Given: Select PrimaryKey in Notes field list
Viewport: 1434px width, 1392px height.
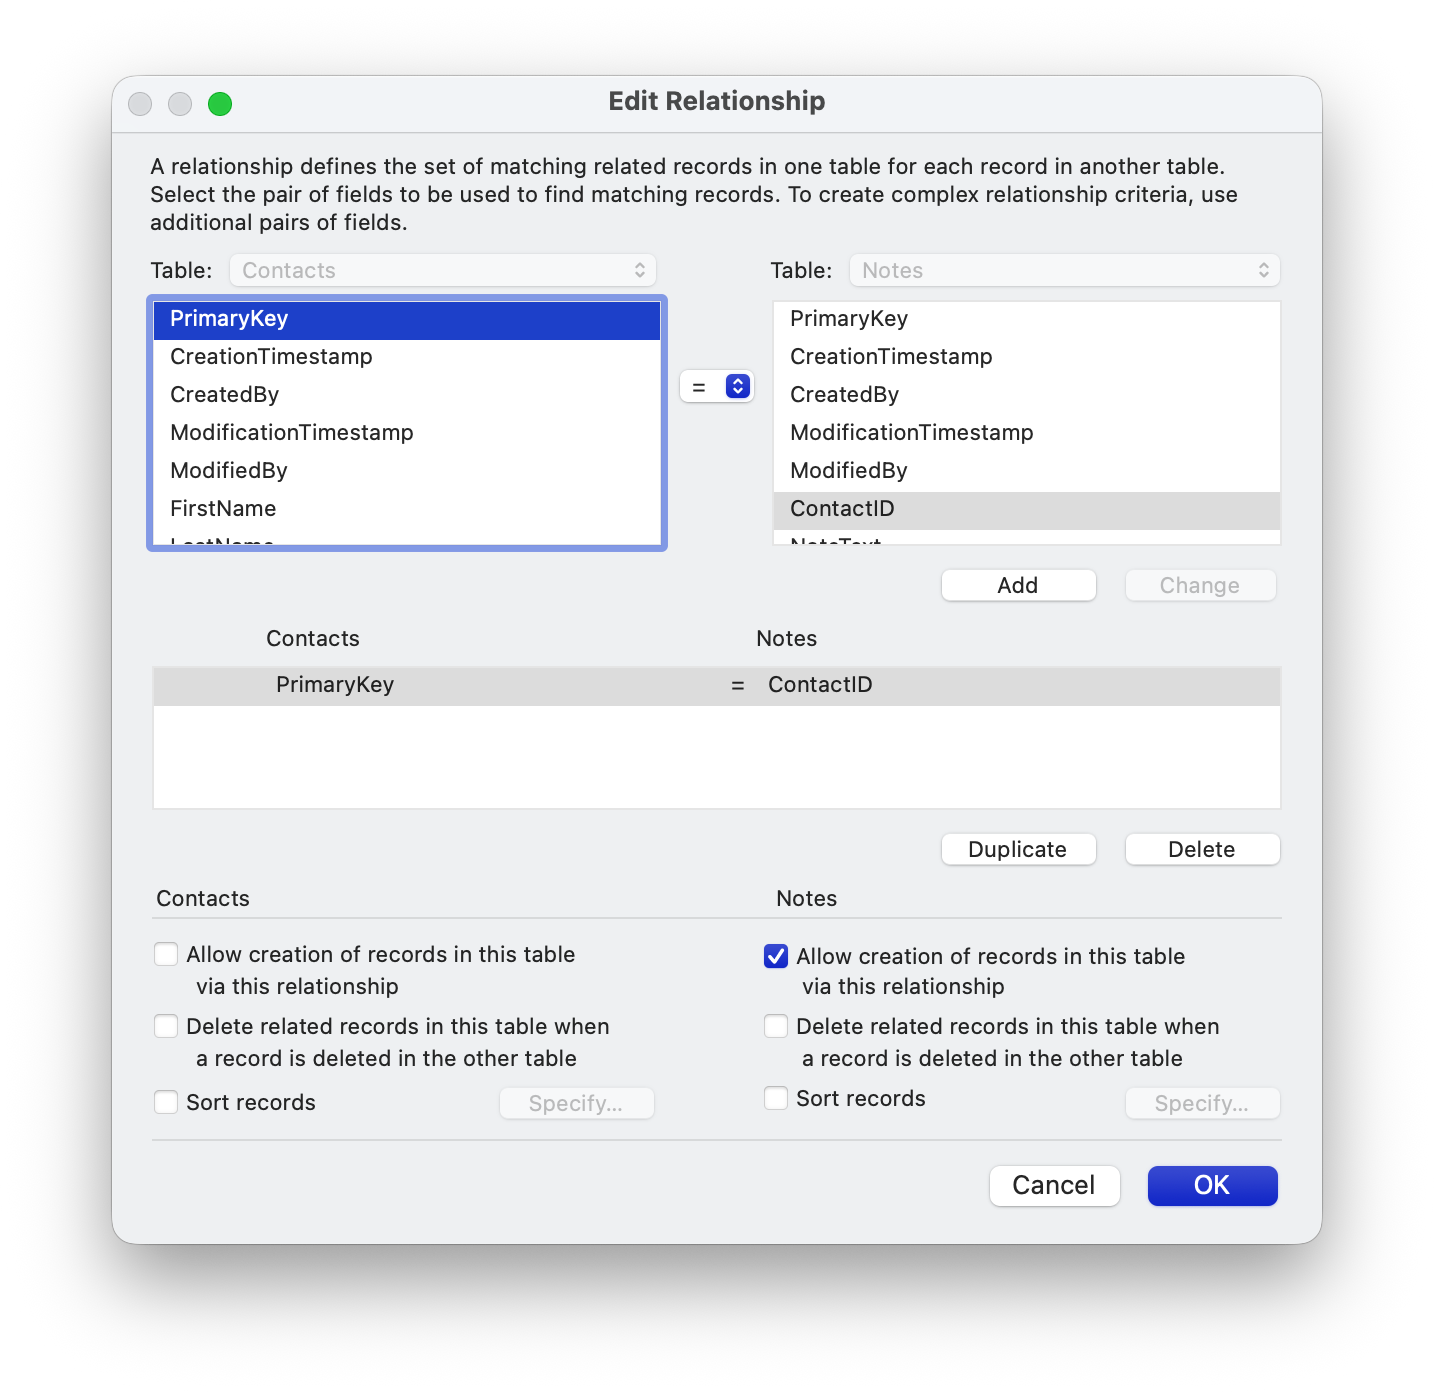Looking at the screenshot, I should point(1027,319).
